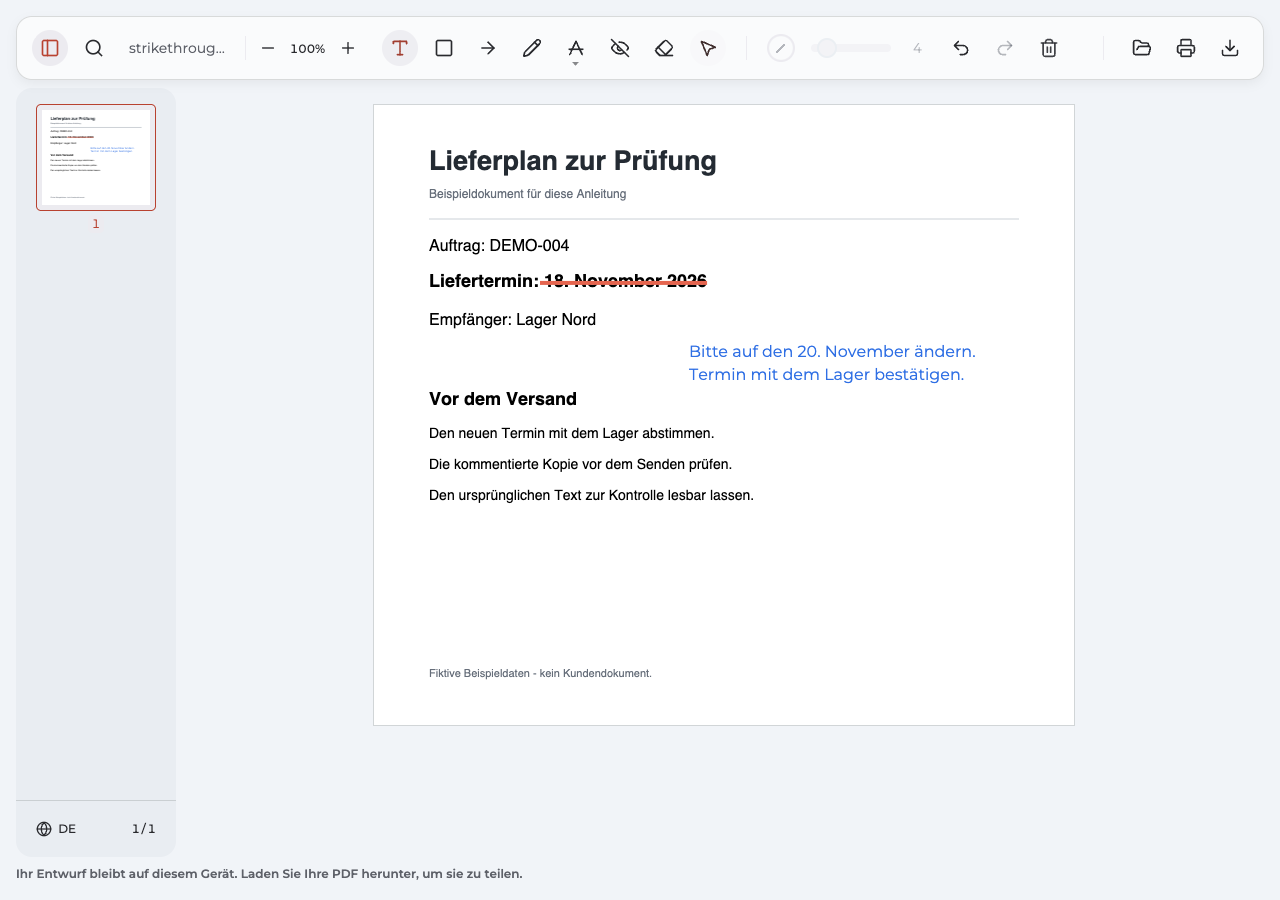Click the 1/1 page counter
This screenshot has height=900, width=1280.
click(144, 829)
